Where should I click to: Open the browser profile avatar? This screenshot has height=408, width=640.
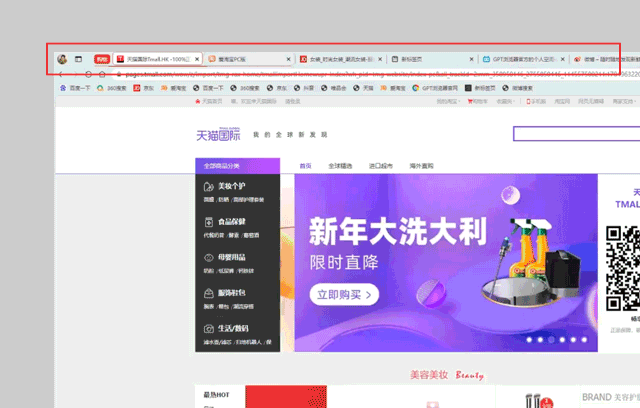click(62, 59)
